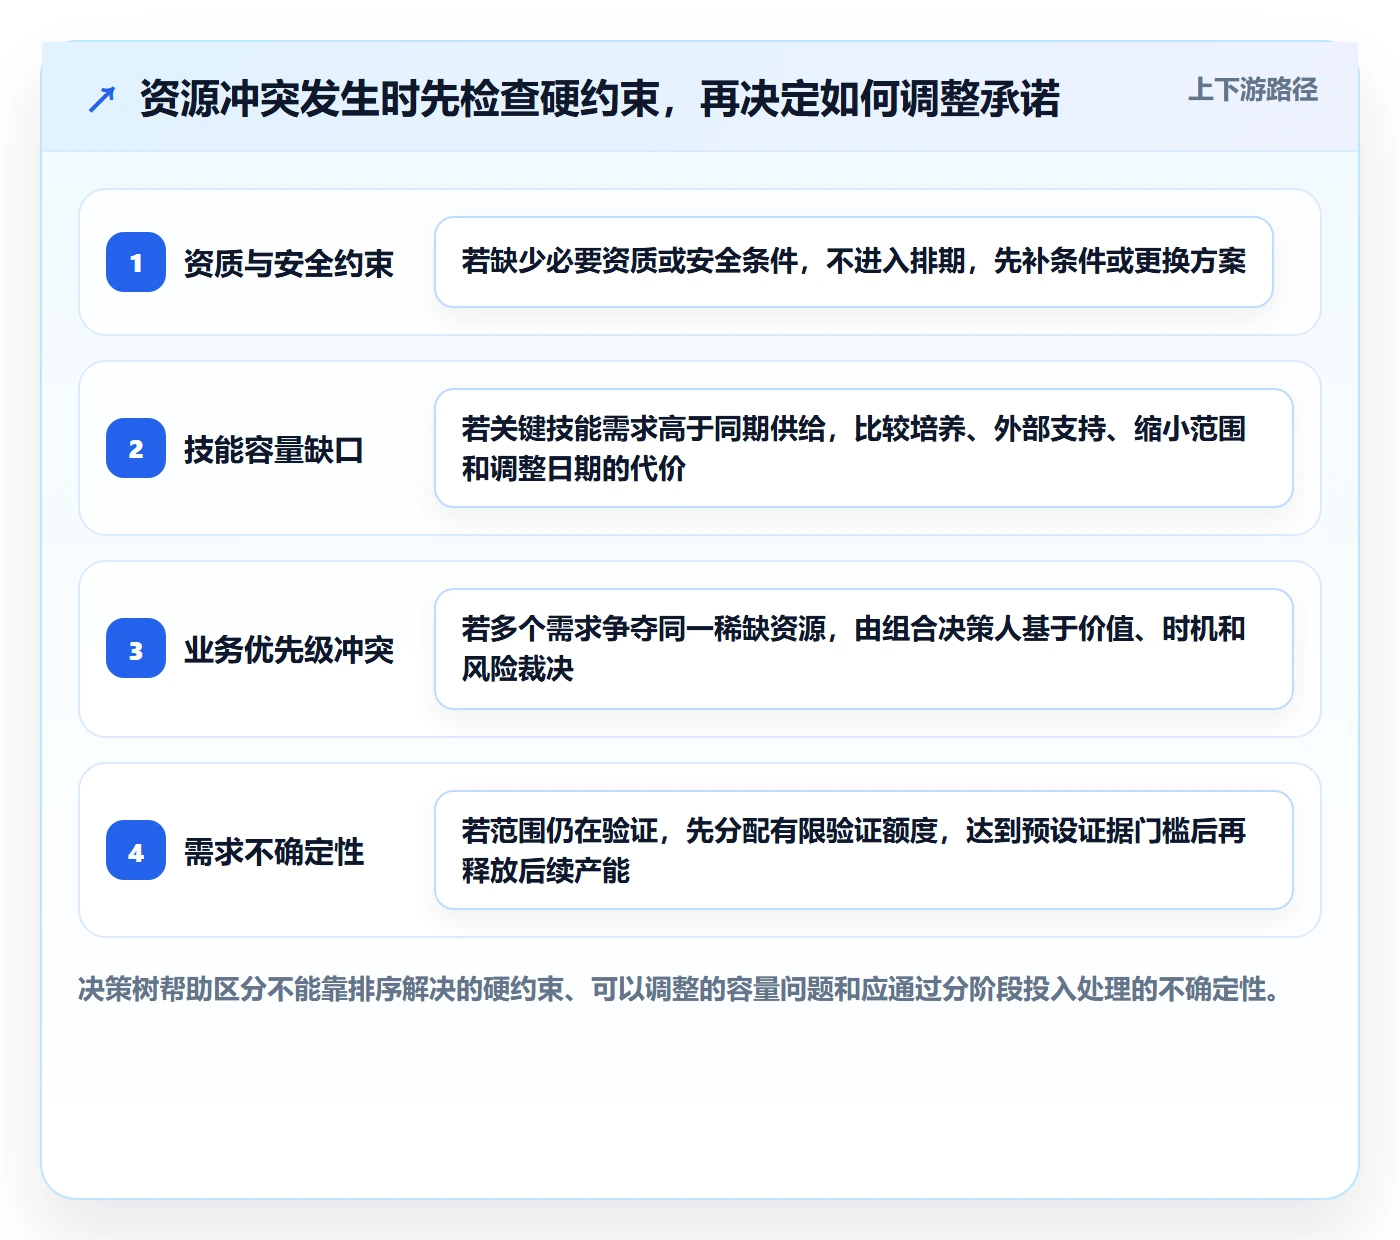Open the box starting 若缺少必要资质或安全条件
The width and height of the screenshot is (1400, 1240).
coord(854,262)
